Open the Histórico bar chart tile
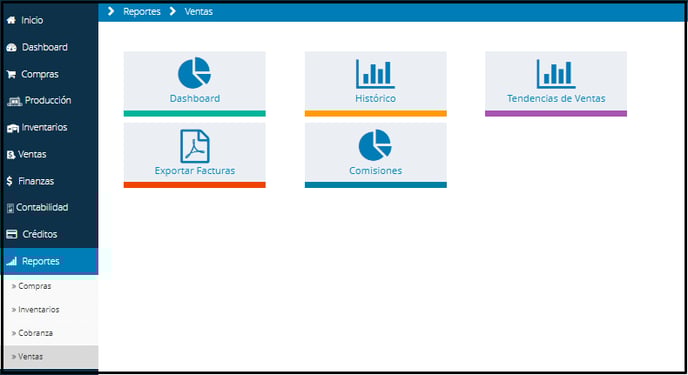The height and width of the screenshot is (375, 688). [x=376, y=84]
